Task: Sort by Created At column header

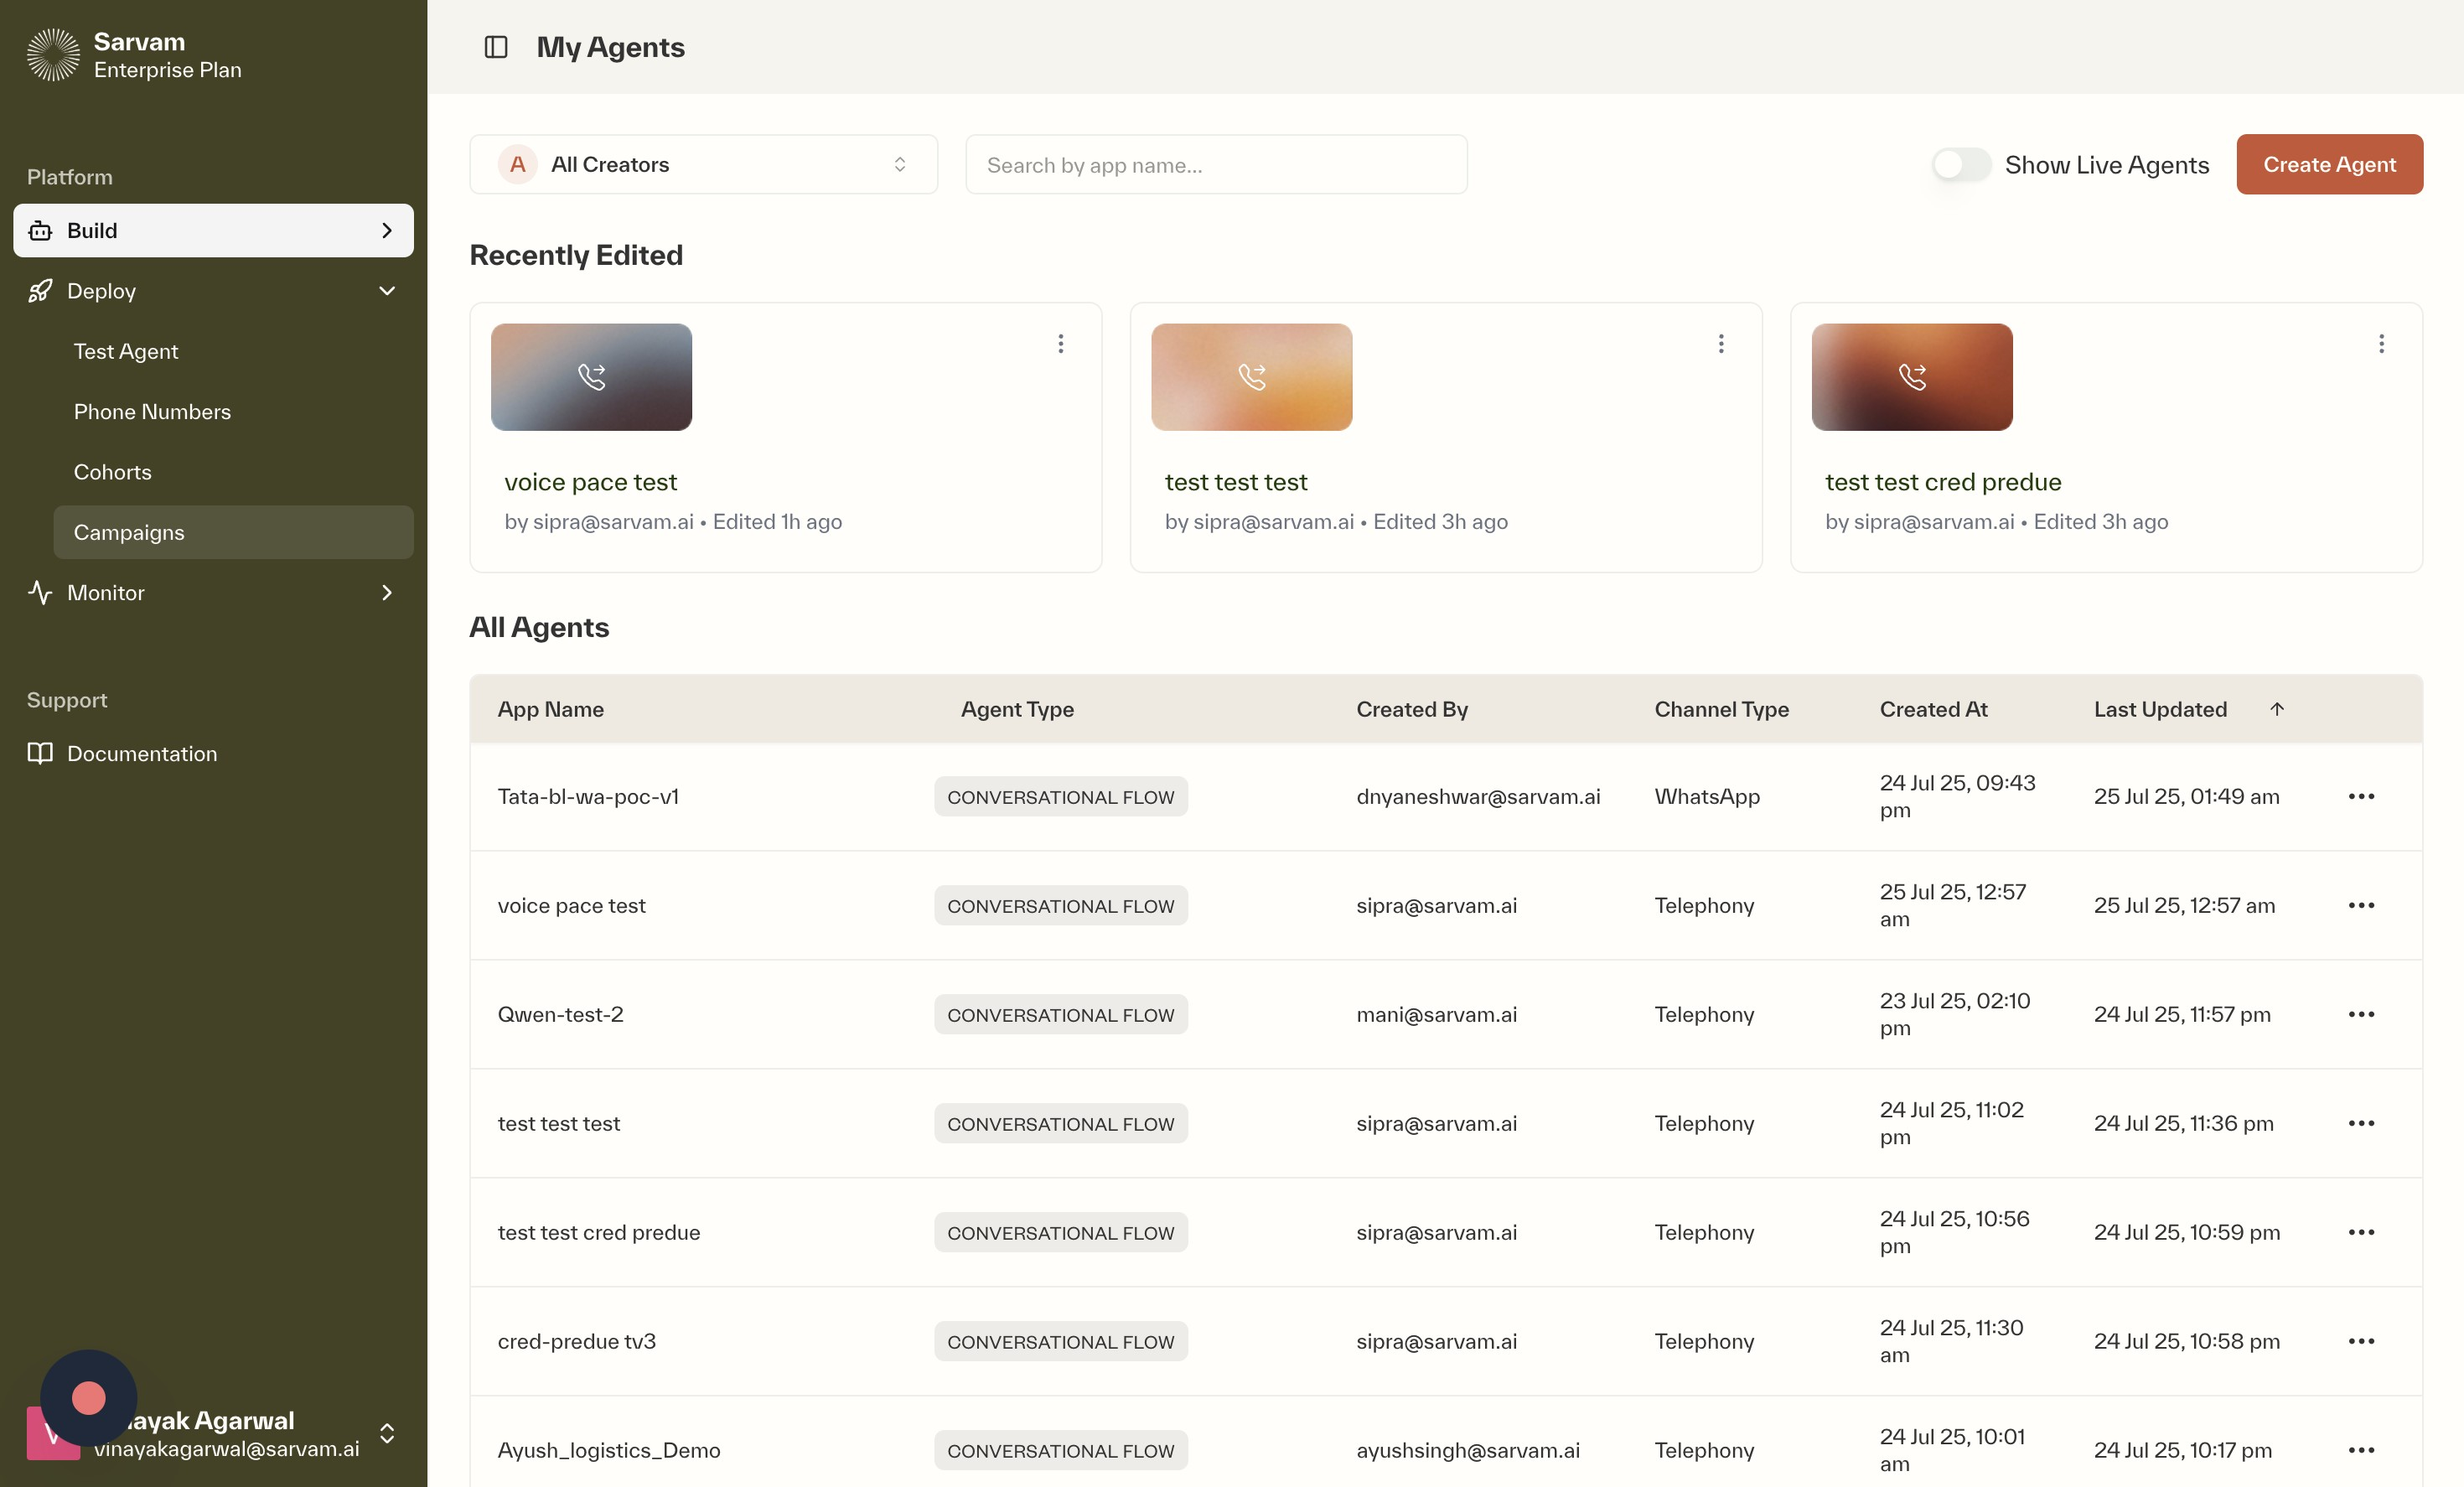Action: click(1933, 709)
